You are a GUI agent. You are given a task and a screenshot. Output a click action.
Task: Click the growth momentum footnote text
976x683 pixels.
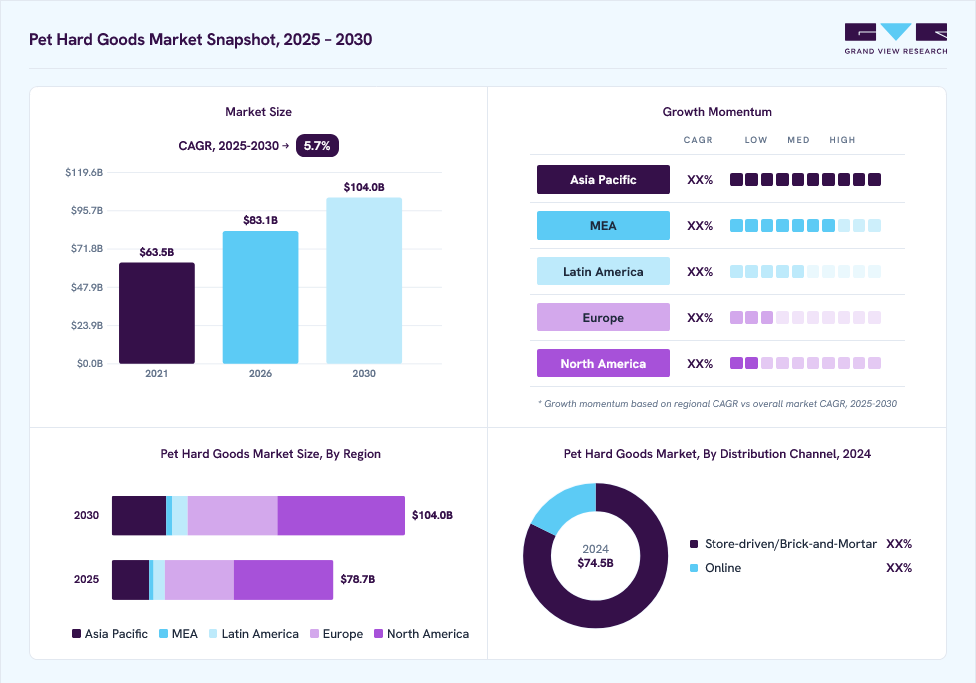(x=718, y=404)
